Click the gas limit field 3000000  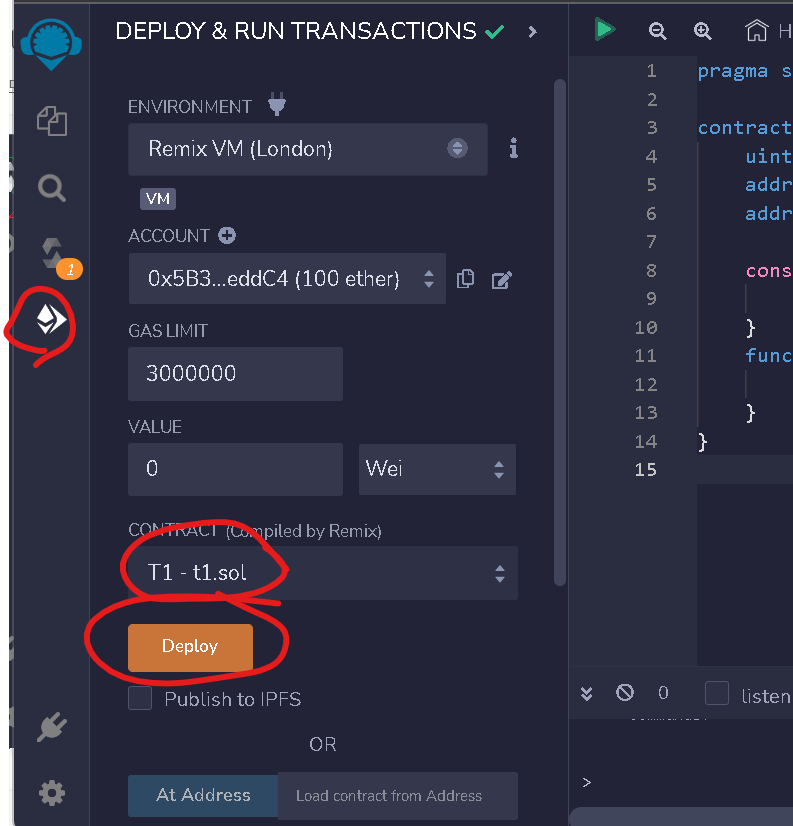point(236,373)
